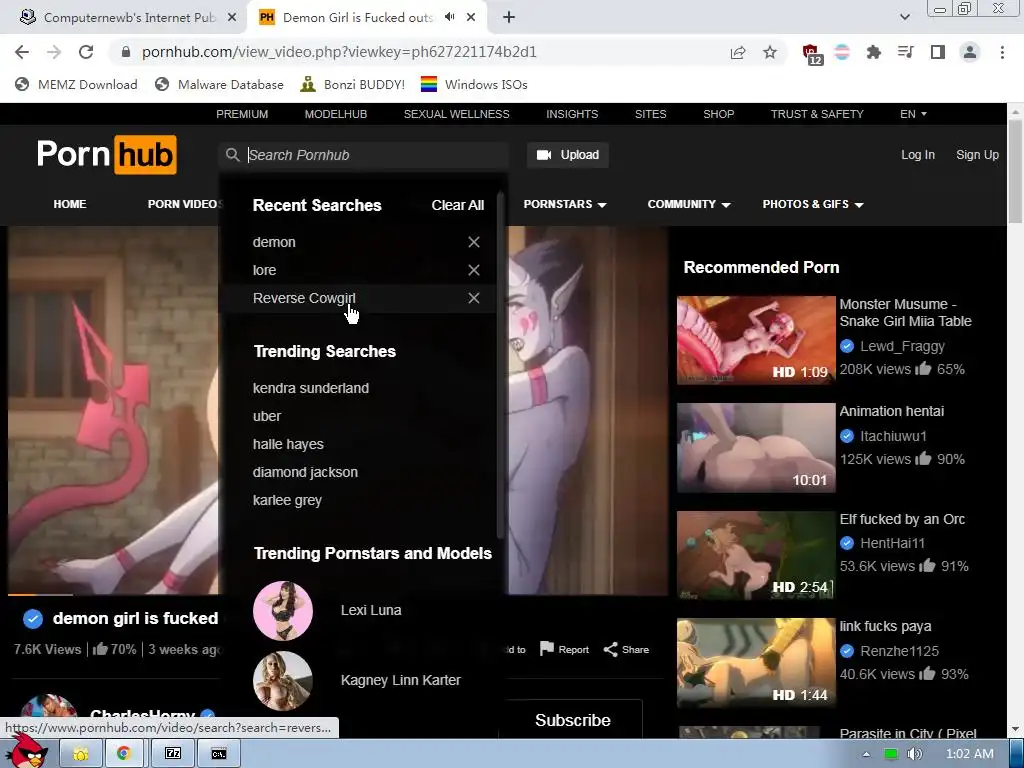Open the system tray volume icon
This screenshot has height=768, width=1024.
[915, 754]
